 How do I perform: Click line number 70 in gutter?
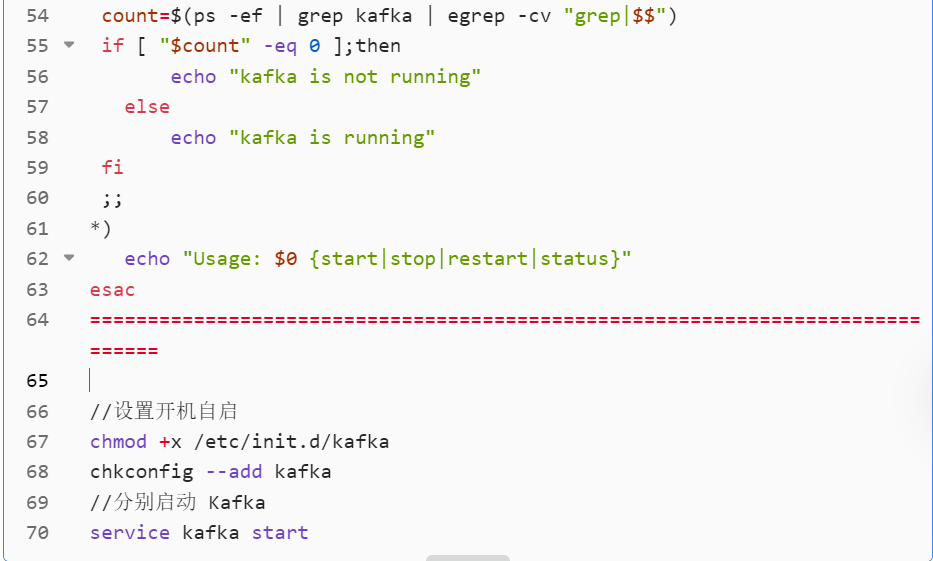[37, 532]
